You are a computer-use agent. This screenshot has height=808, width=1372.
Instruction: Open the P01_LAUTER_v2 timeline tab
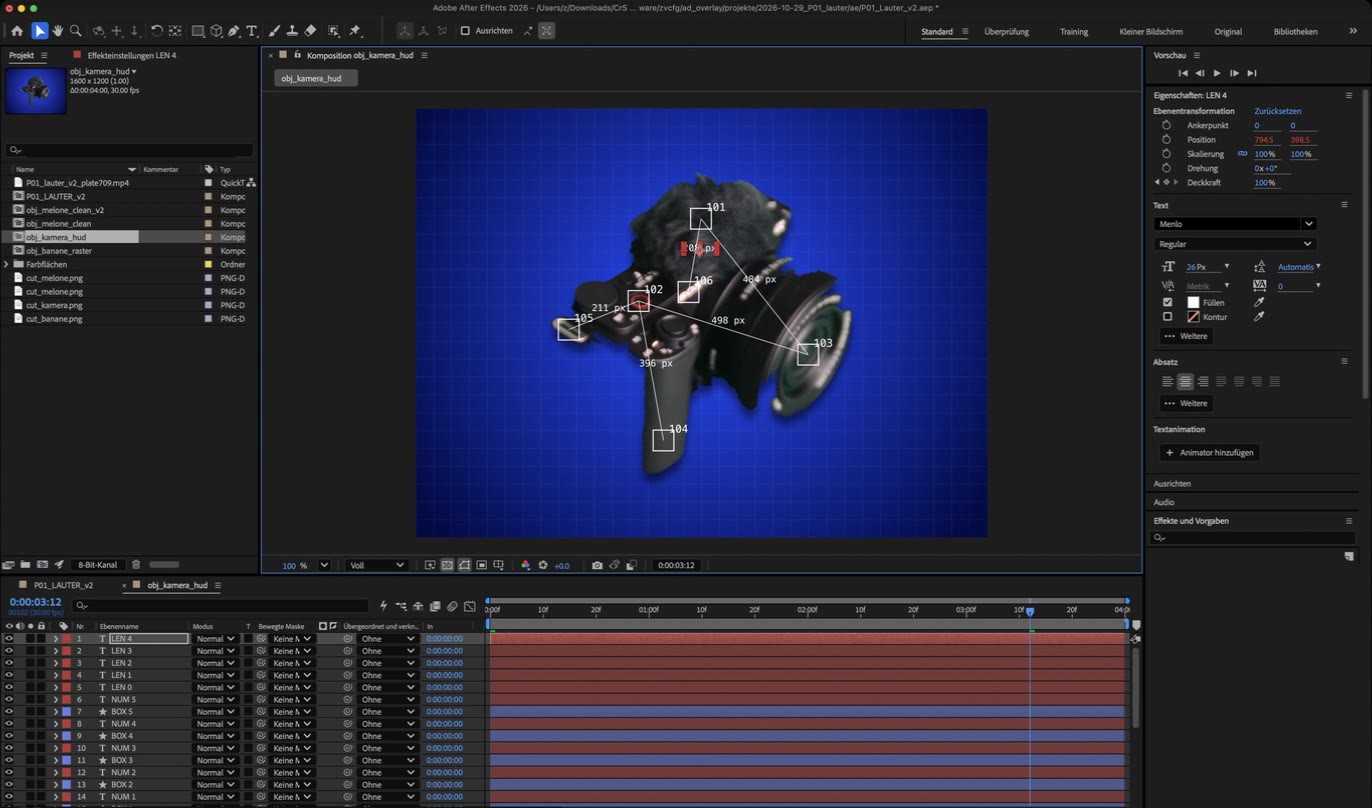pyautogui.click(x=63, y=585)
